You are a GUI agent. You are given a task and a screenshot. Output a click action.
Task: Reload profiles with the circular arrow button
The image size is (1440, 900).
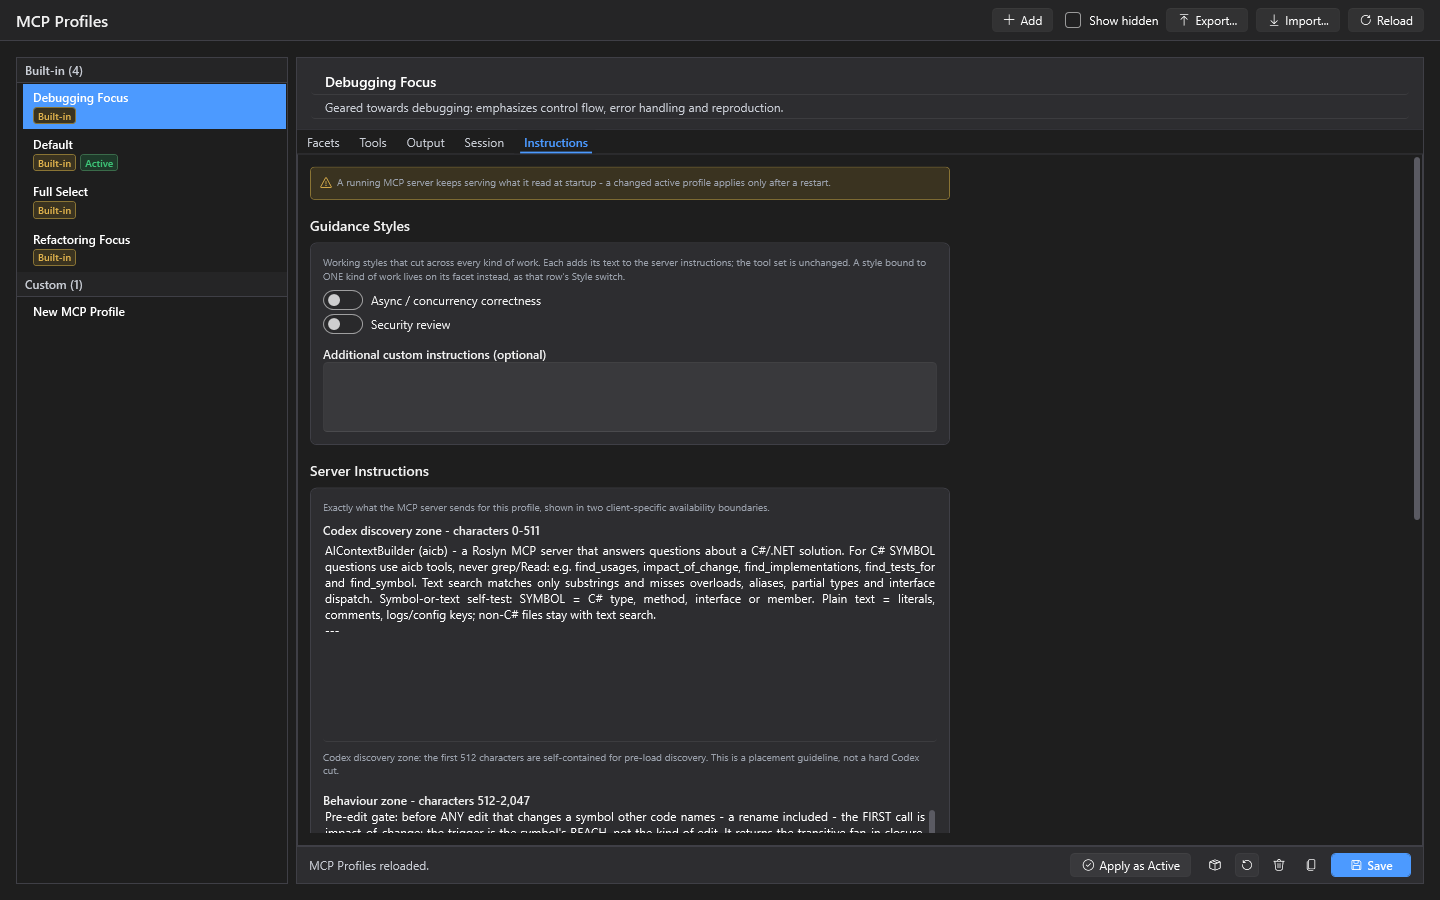click(1386, 20)
